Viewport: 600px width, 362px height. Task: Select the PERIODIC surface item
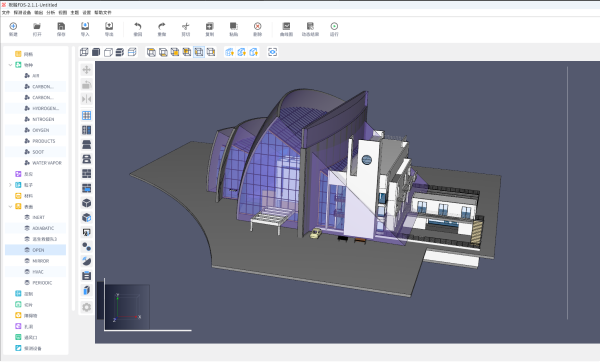click(x=35, y=283)
